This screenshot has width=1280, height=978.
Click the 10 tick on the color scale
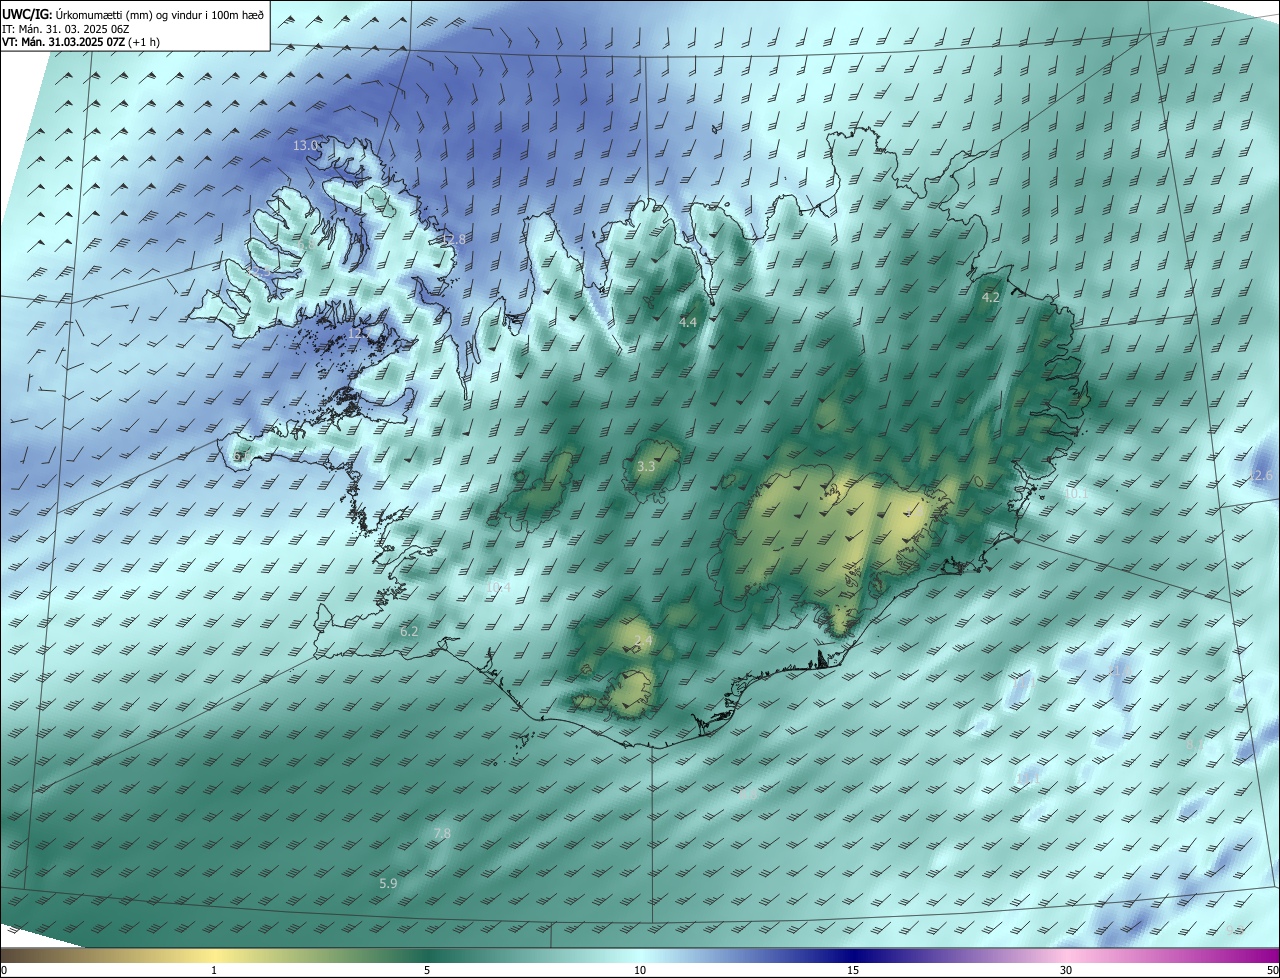pyautogui.click(x=640, y=971)
